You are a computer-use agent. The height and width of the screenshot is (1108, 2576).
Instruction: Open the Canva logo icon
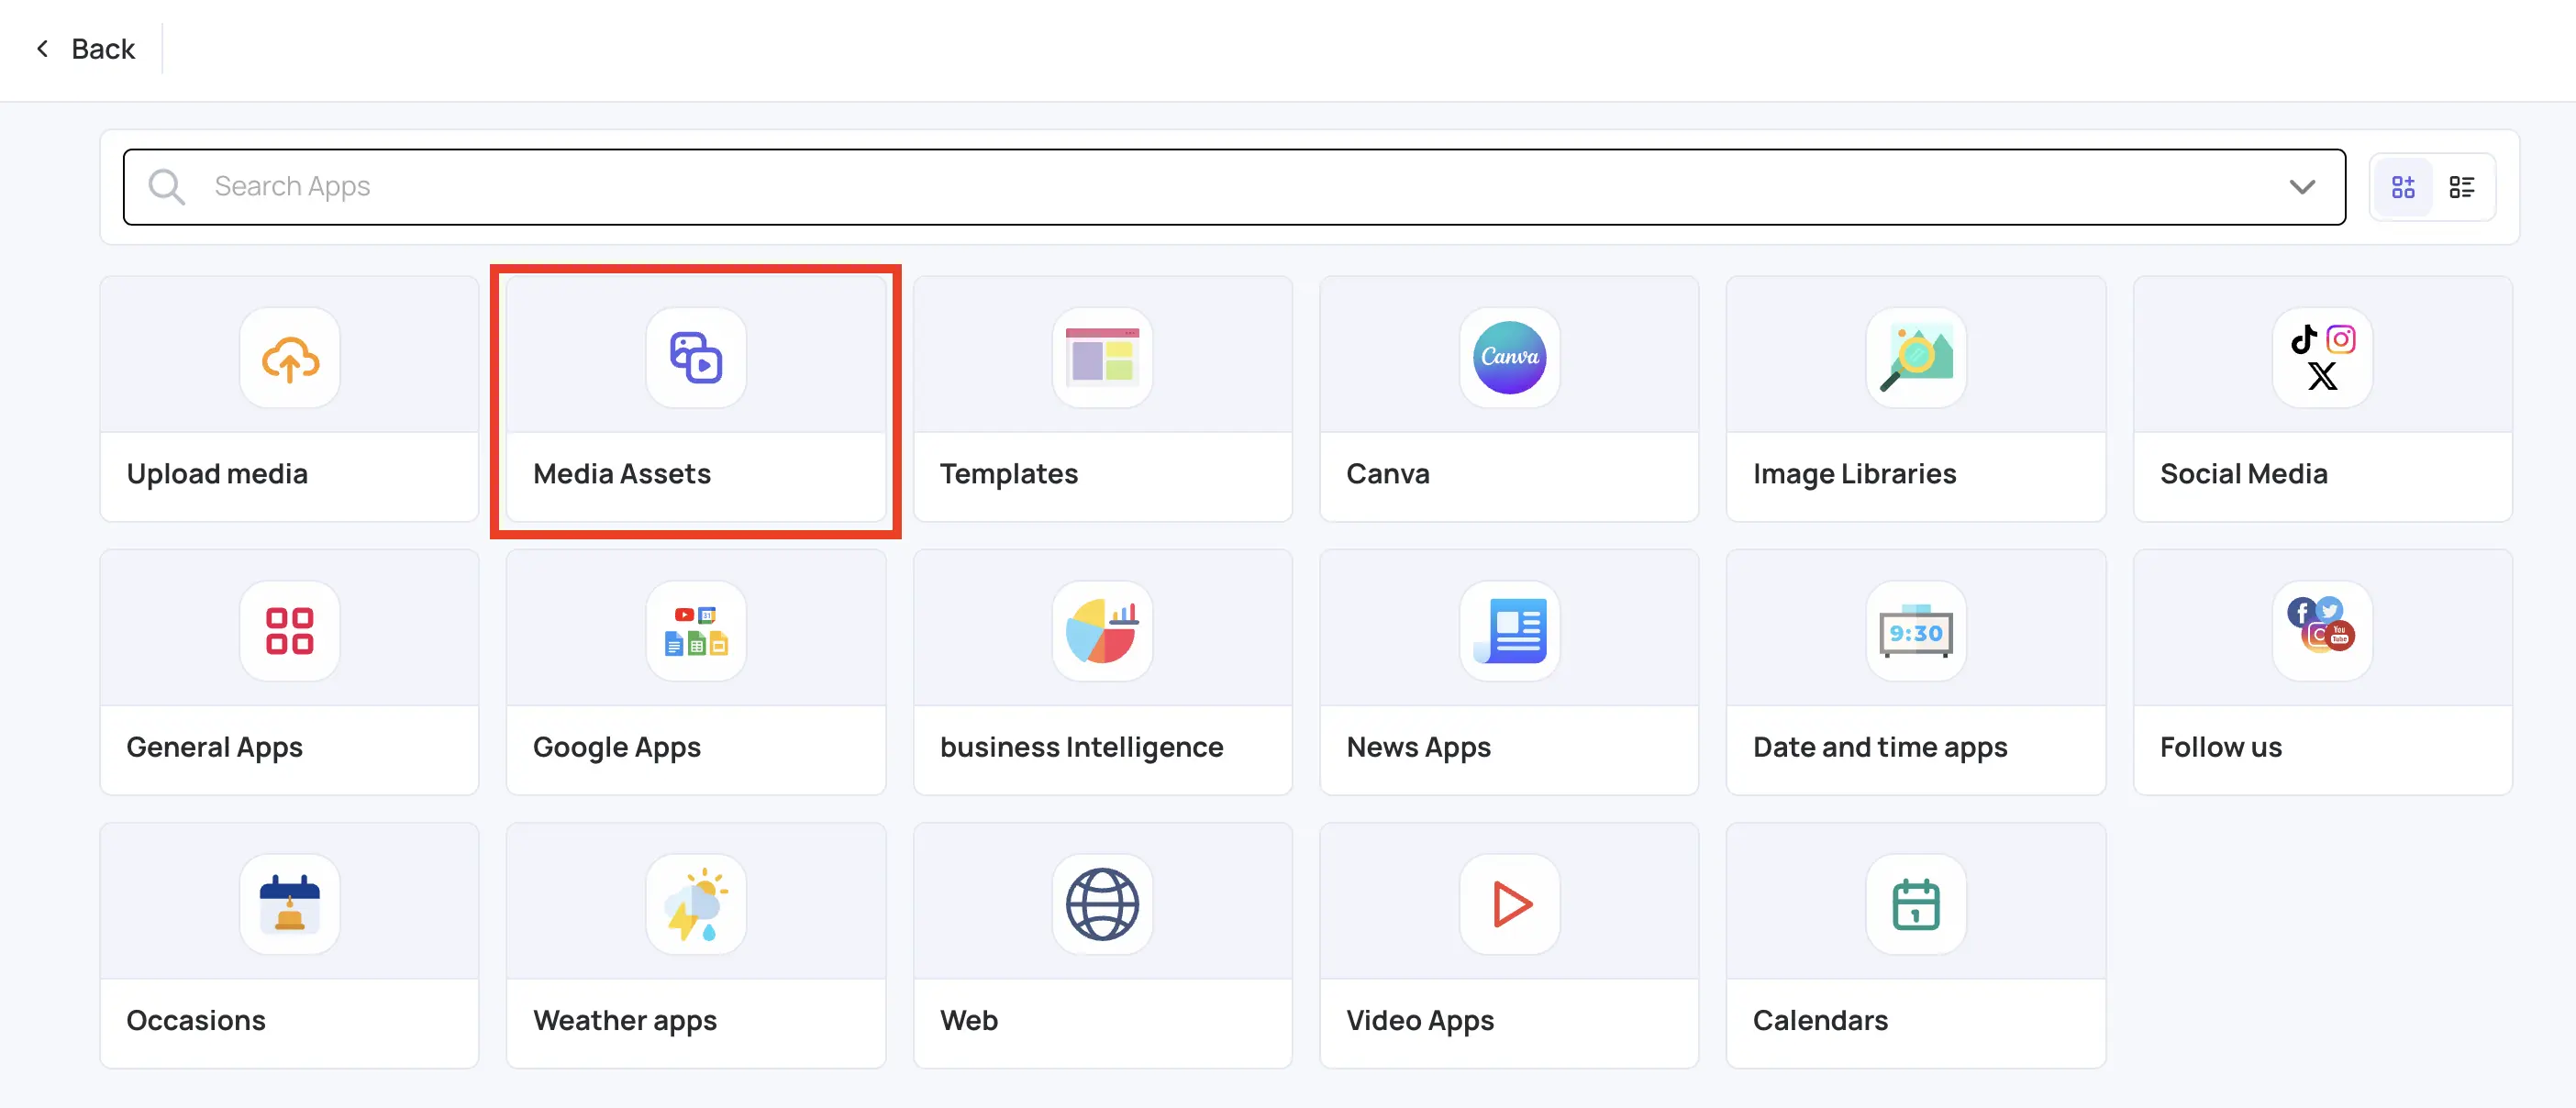tap(1509, 358)
